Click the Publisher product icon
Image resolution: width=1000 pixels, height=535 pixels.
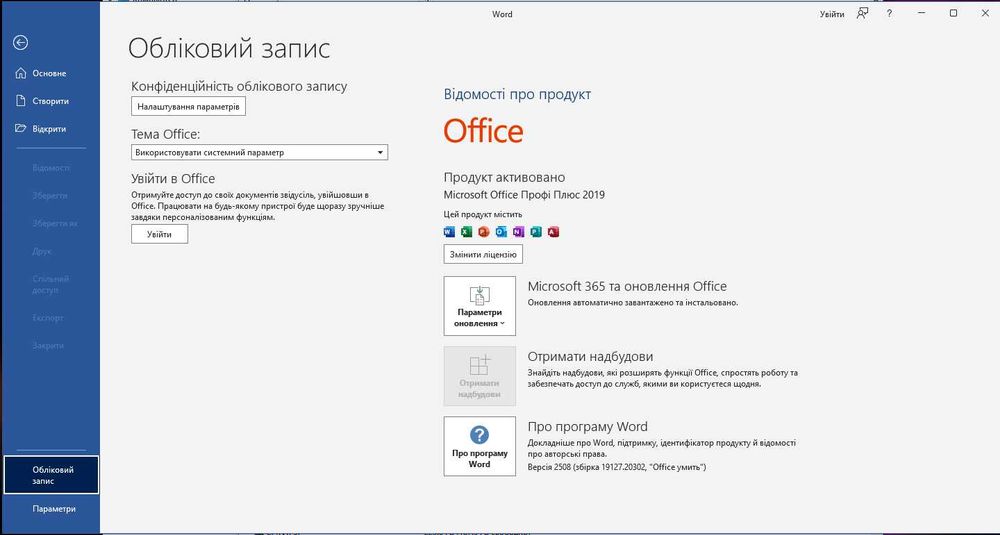(536, 231)
